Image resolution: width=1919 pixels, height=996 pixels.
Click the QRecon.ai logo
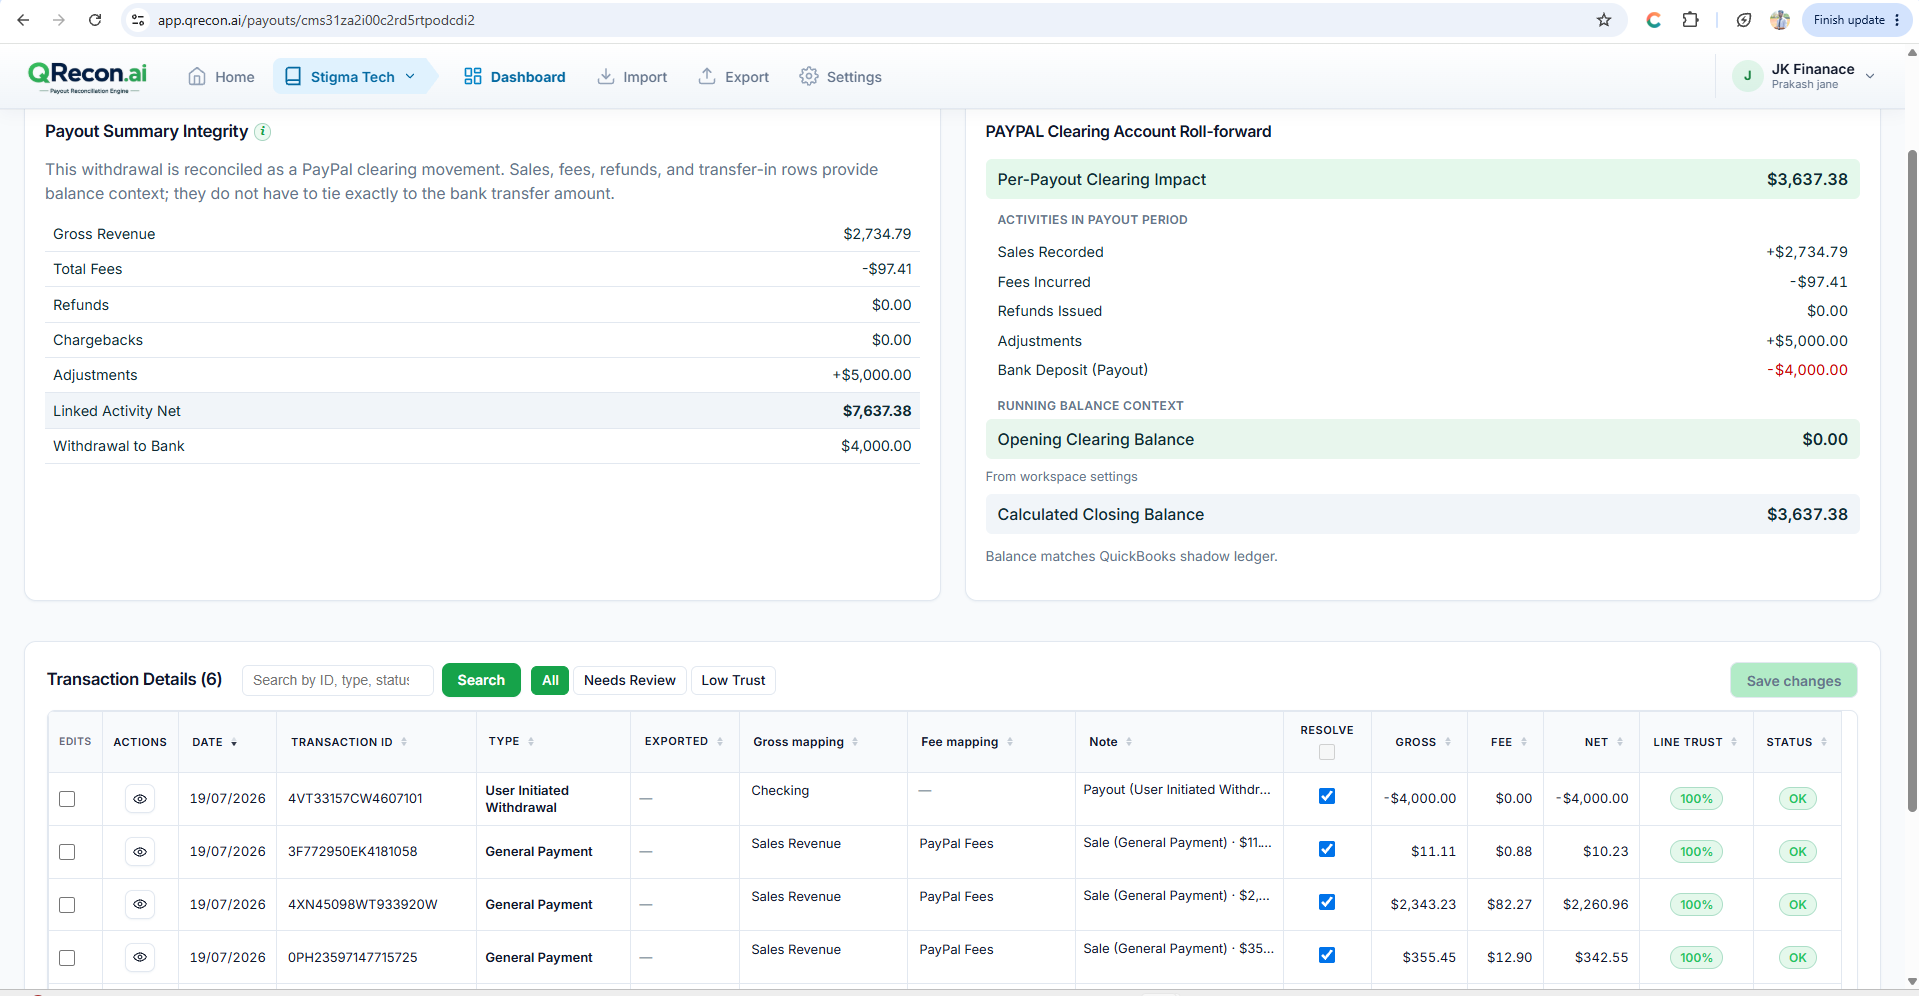coord(87,76)
